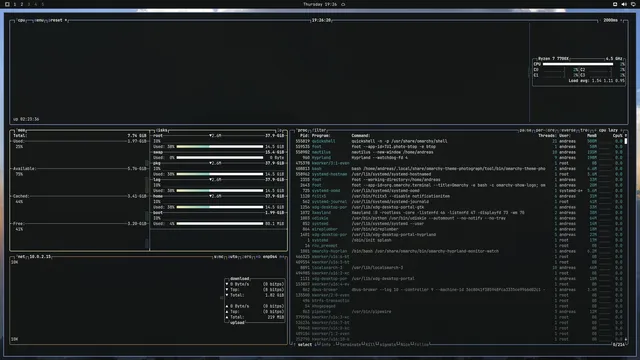The height and width of the screenshot is (360, 640).
Task: Select the pipewire process row
Action: tap(459, 312)
